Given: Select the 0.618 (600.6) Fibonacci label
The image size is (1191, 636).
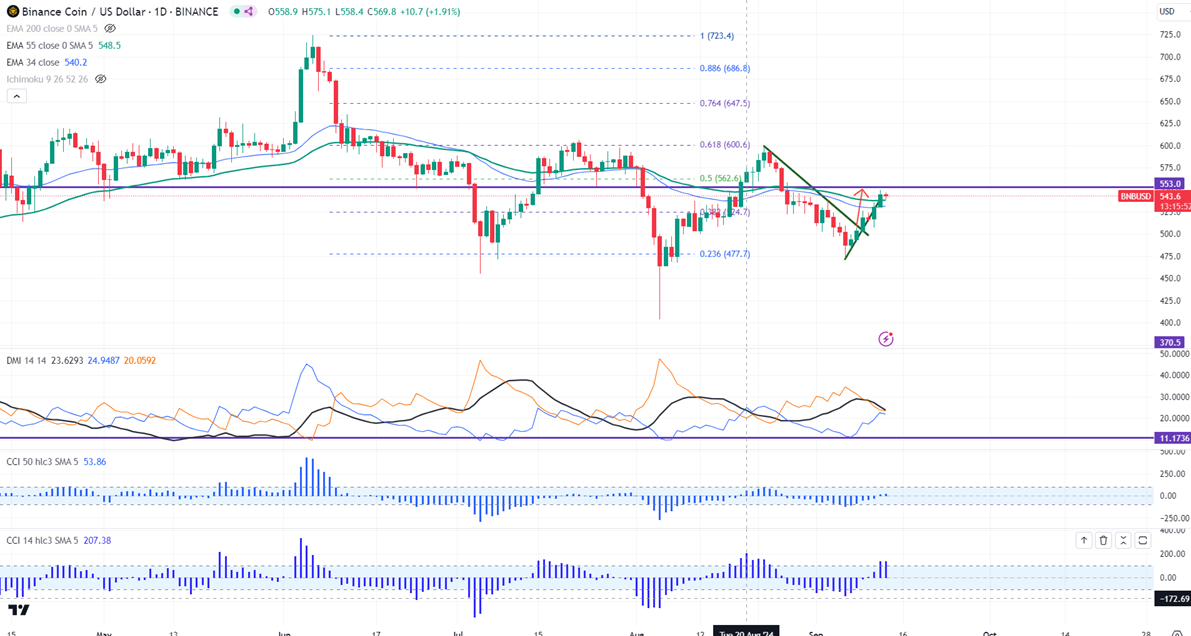Looking at the screenshot, I should coord(725,145).
